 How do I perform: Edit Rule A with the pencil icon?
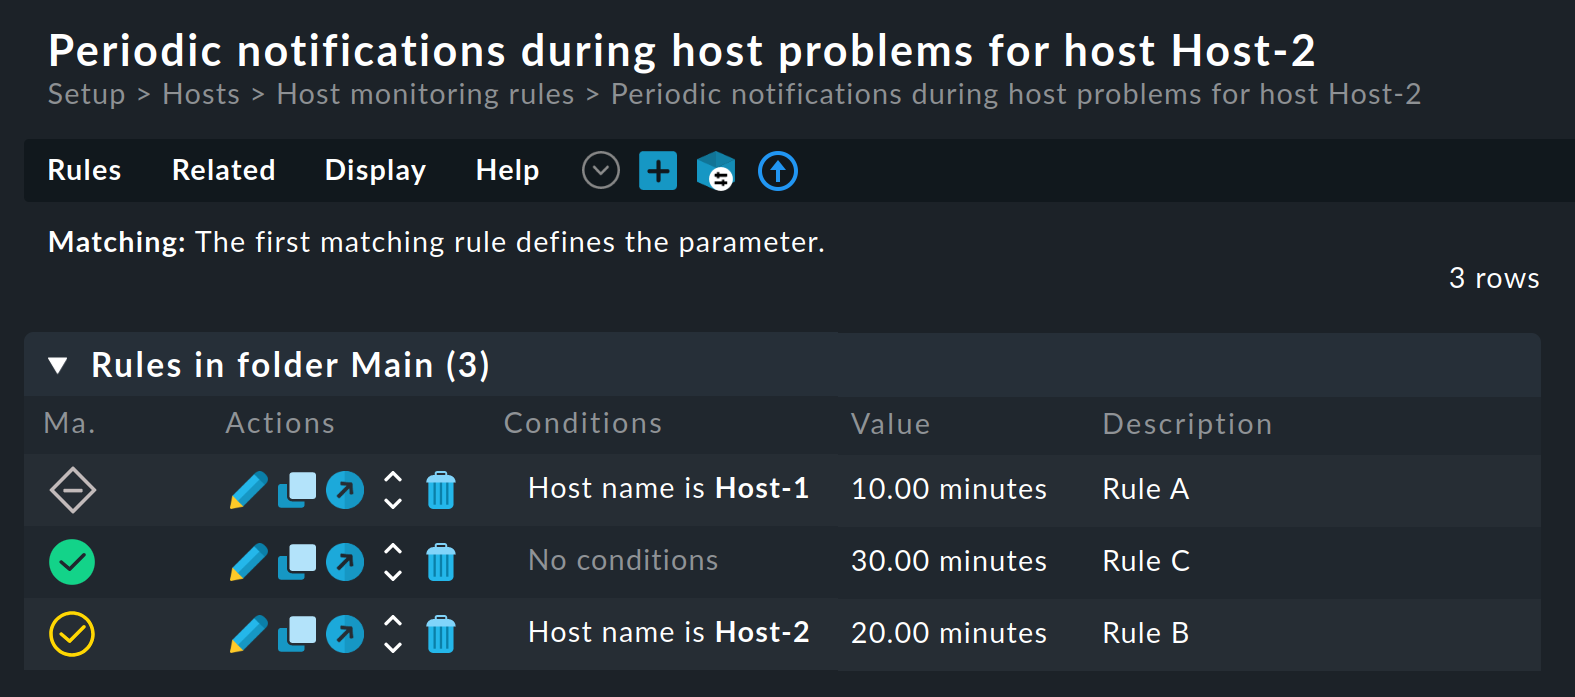coord(247,490)
